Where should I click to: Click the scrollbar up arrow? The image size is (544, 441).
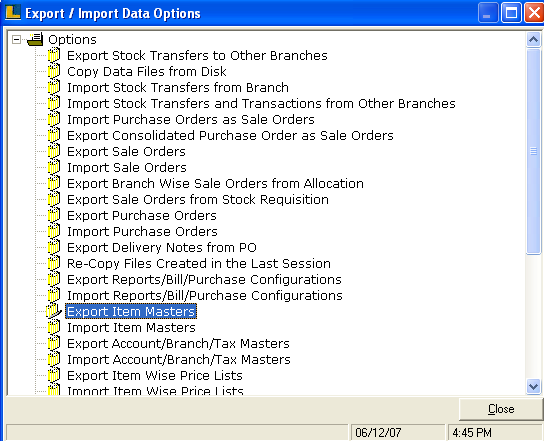point(533,40)
